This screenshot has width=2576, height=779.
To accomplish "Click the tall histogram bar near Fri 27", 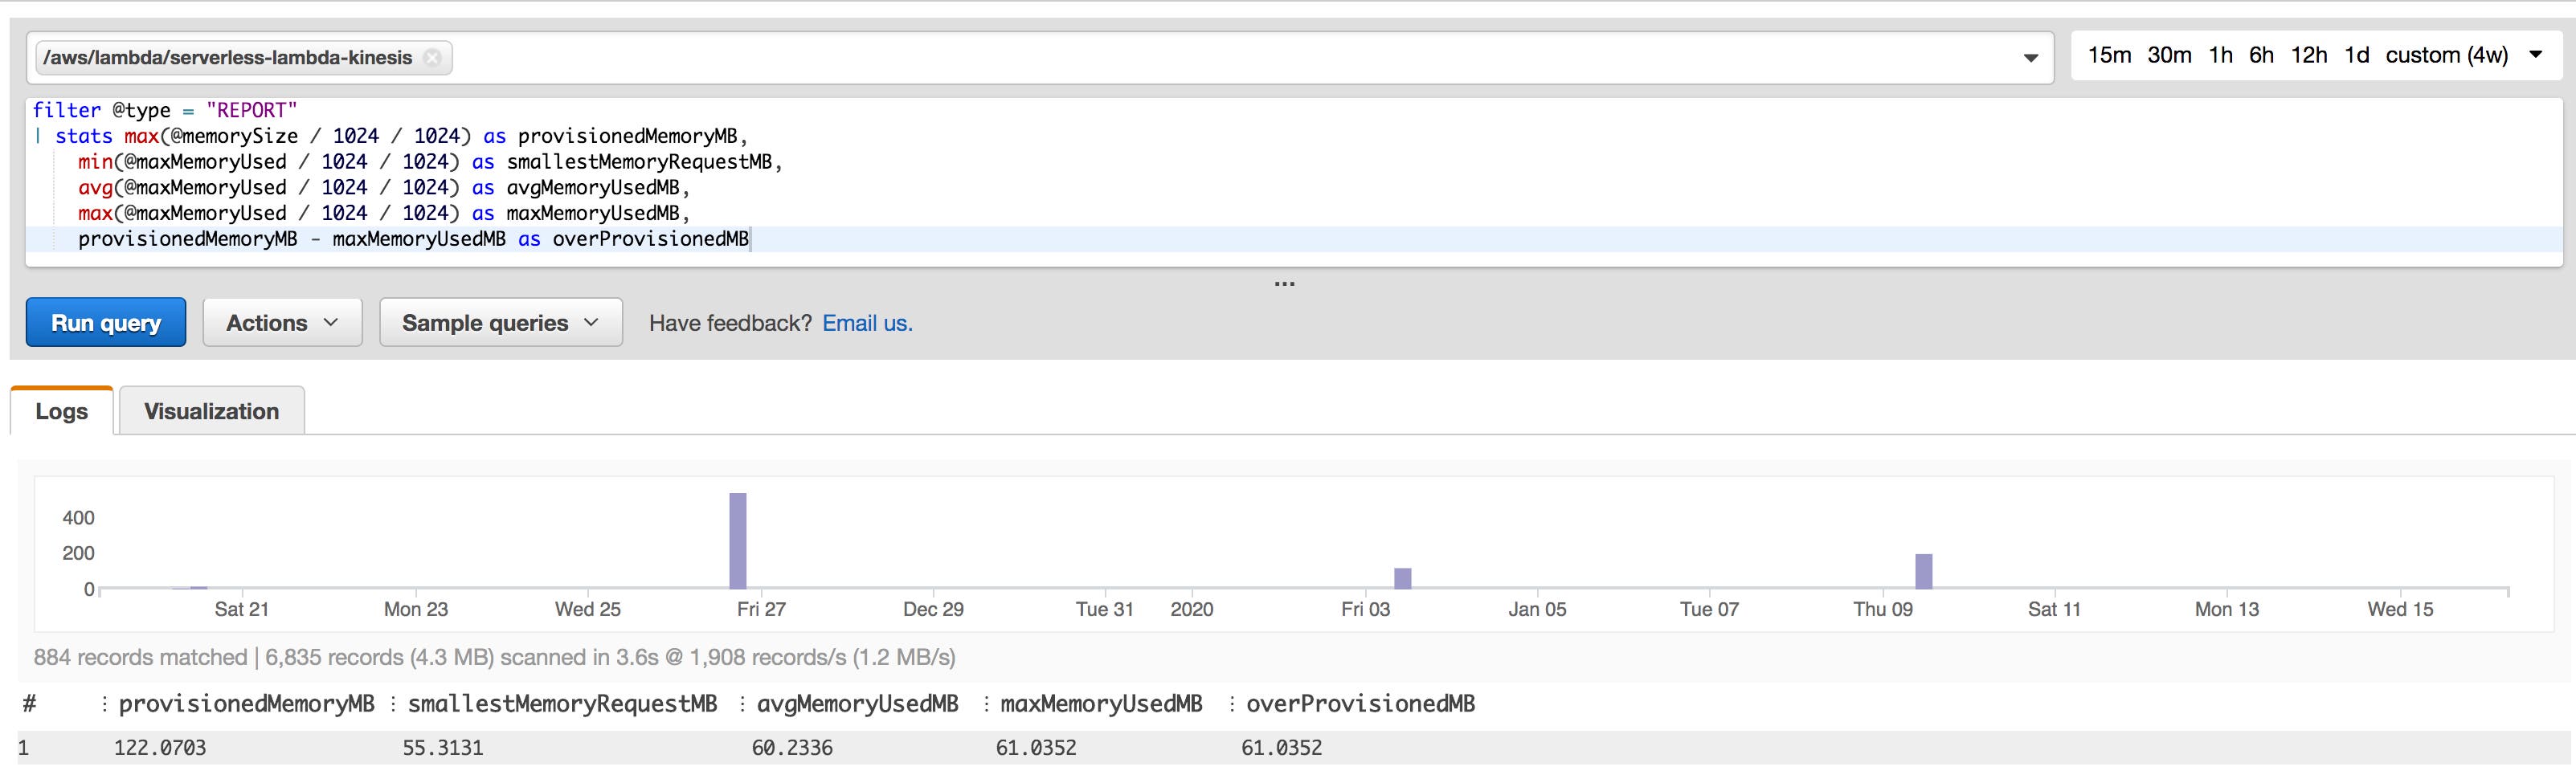I will click(738, 540).
